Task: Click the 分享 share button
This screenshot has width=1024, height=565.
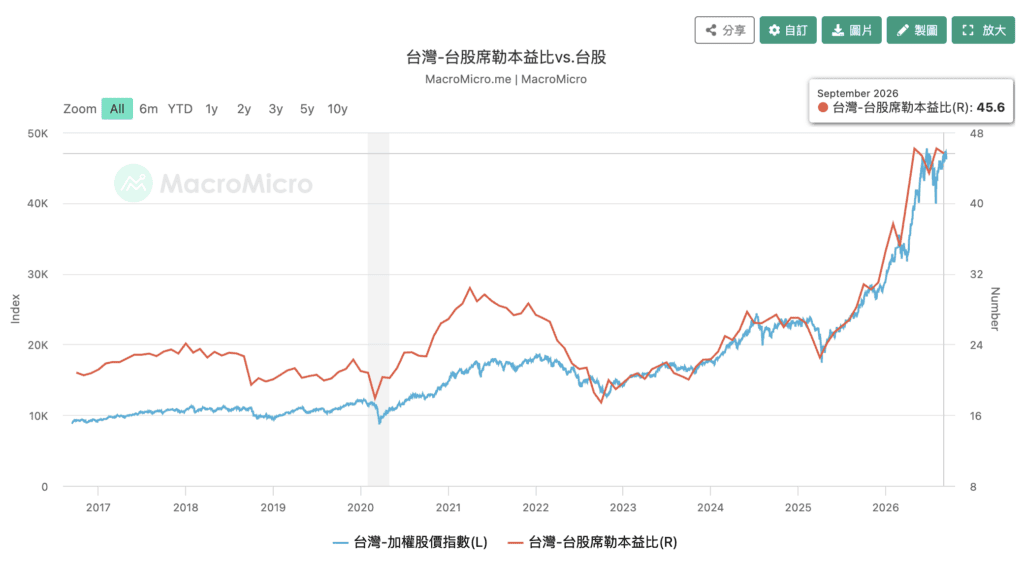Action: [724, 30]
